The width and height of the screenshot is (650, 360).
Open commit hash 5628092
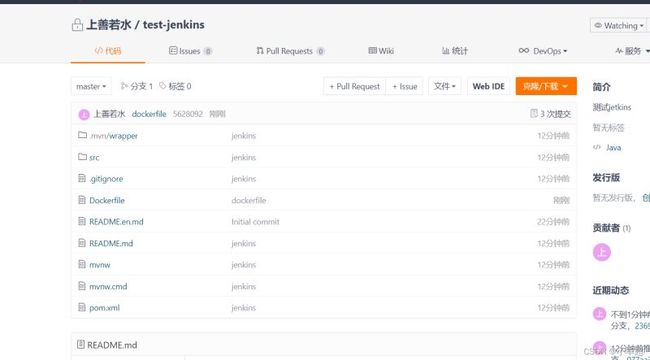coord(188,114)
